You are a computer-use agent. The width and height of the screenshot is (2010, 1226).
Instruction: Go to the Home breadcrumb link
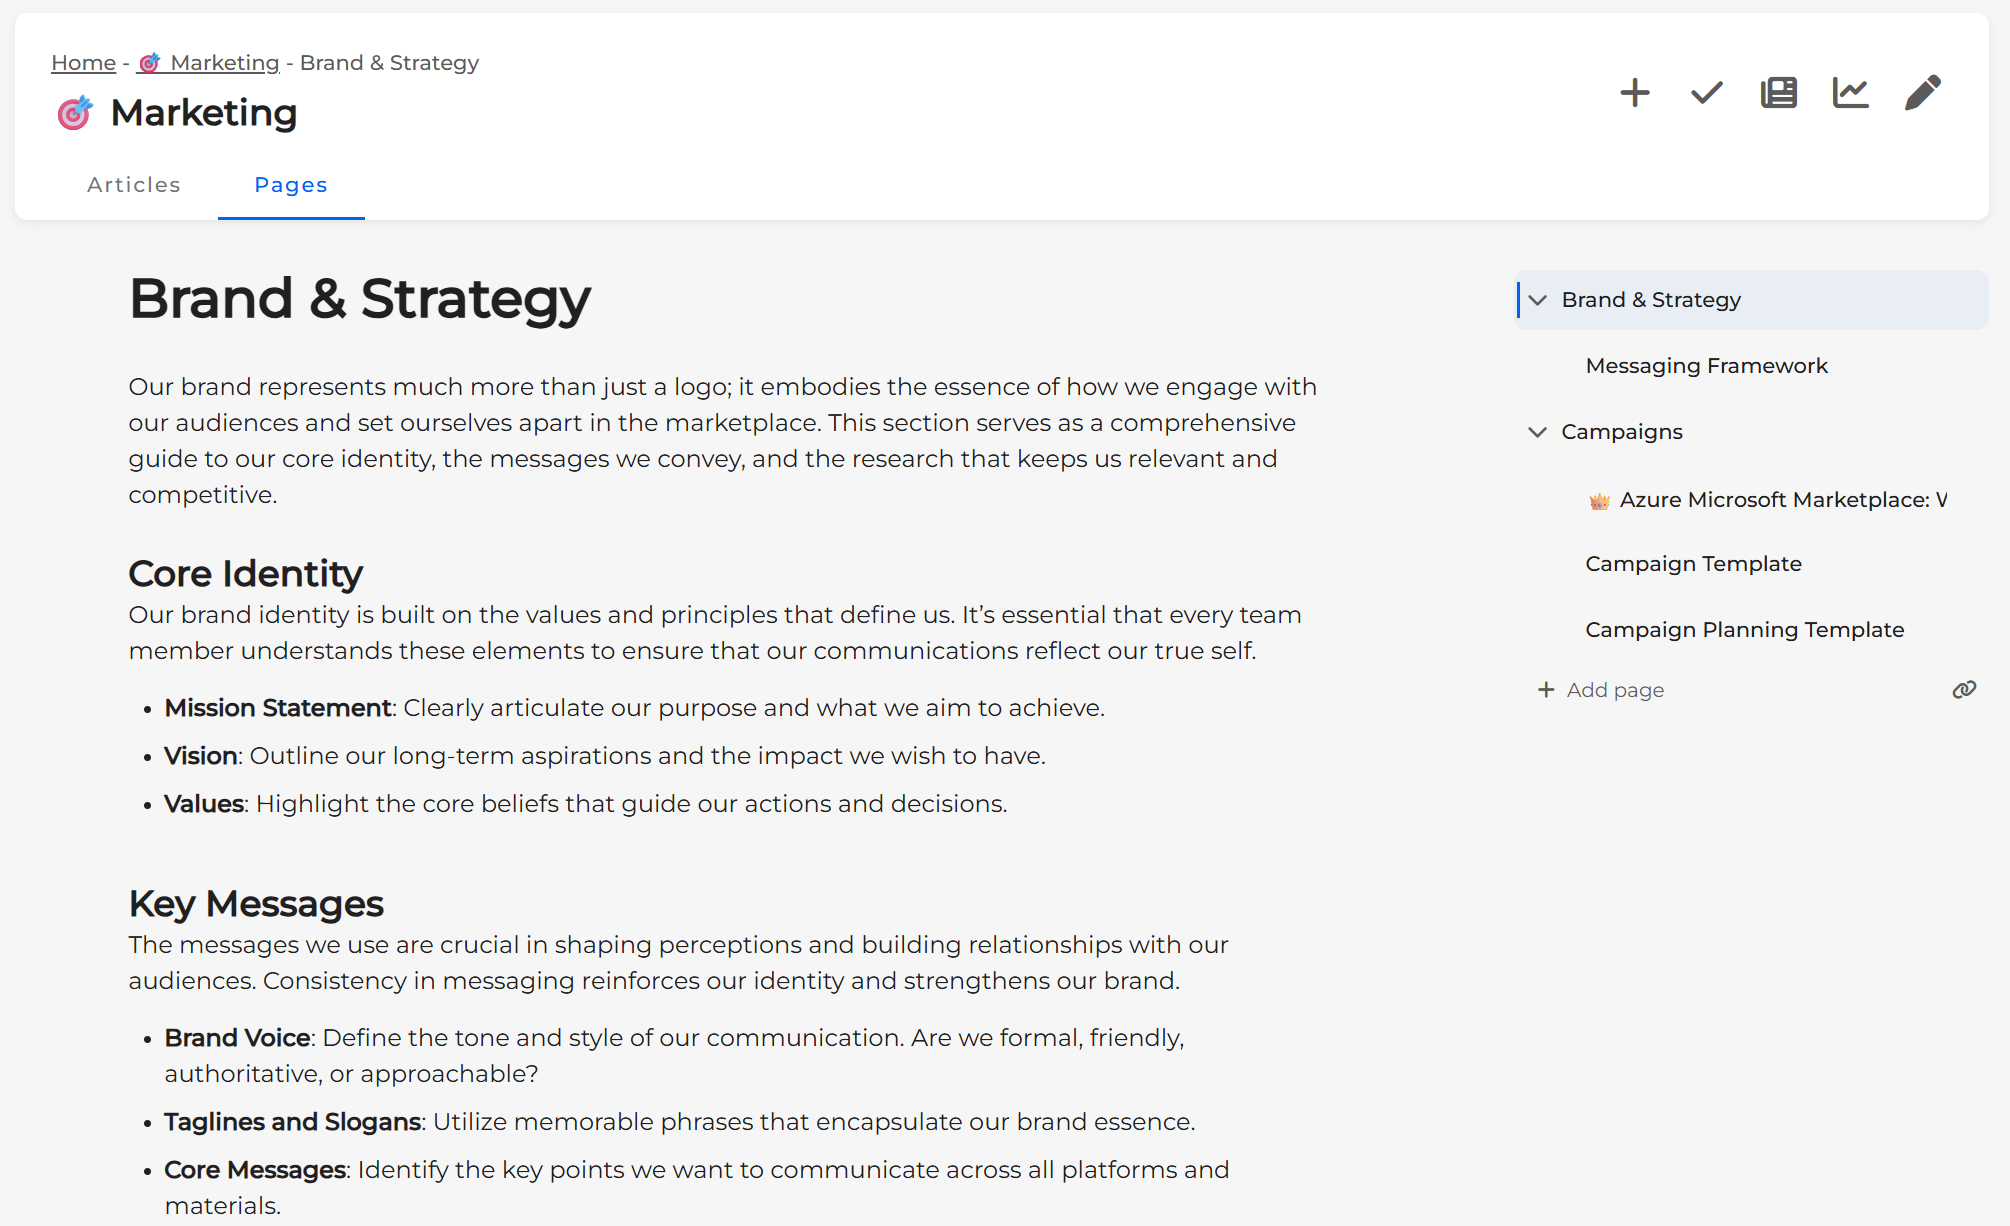[x=83, y=63]
